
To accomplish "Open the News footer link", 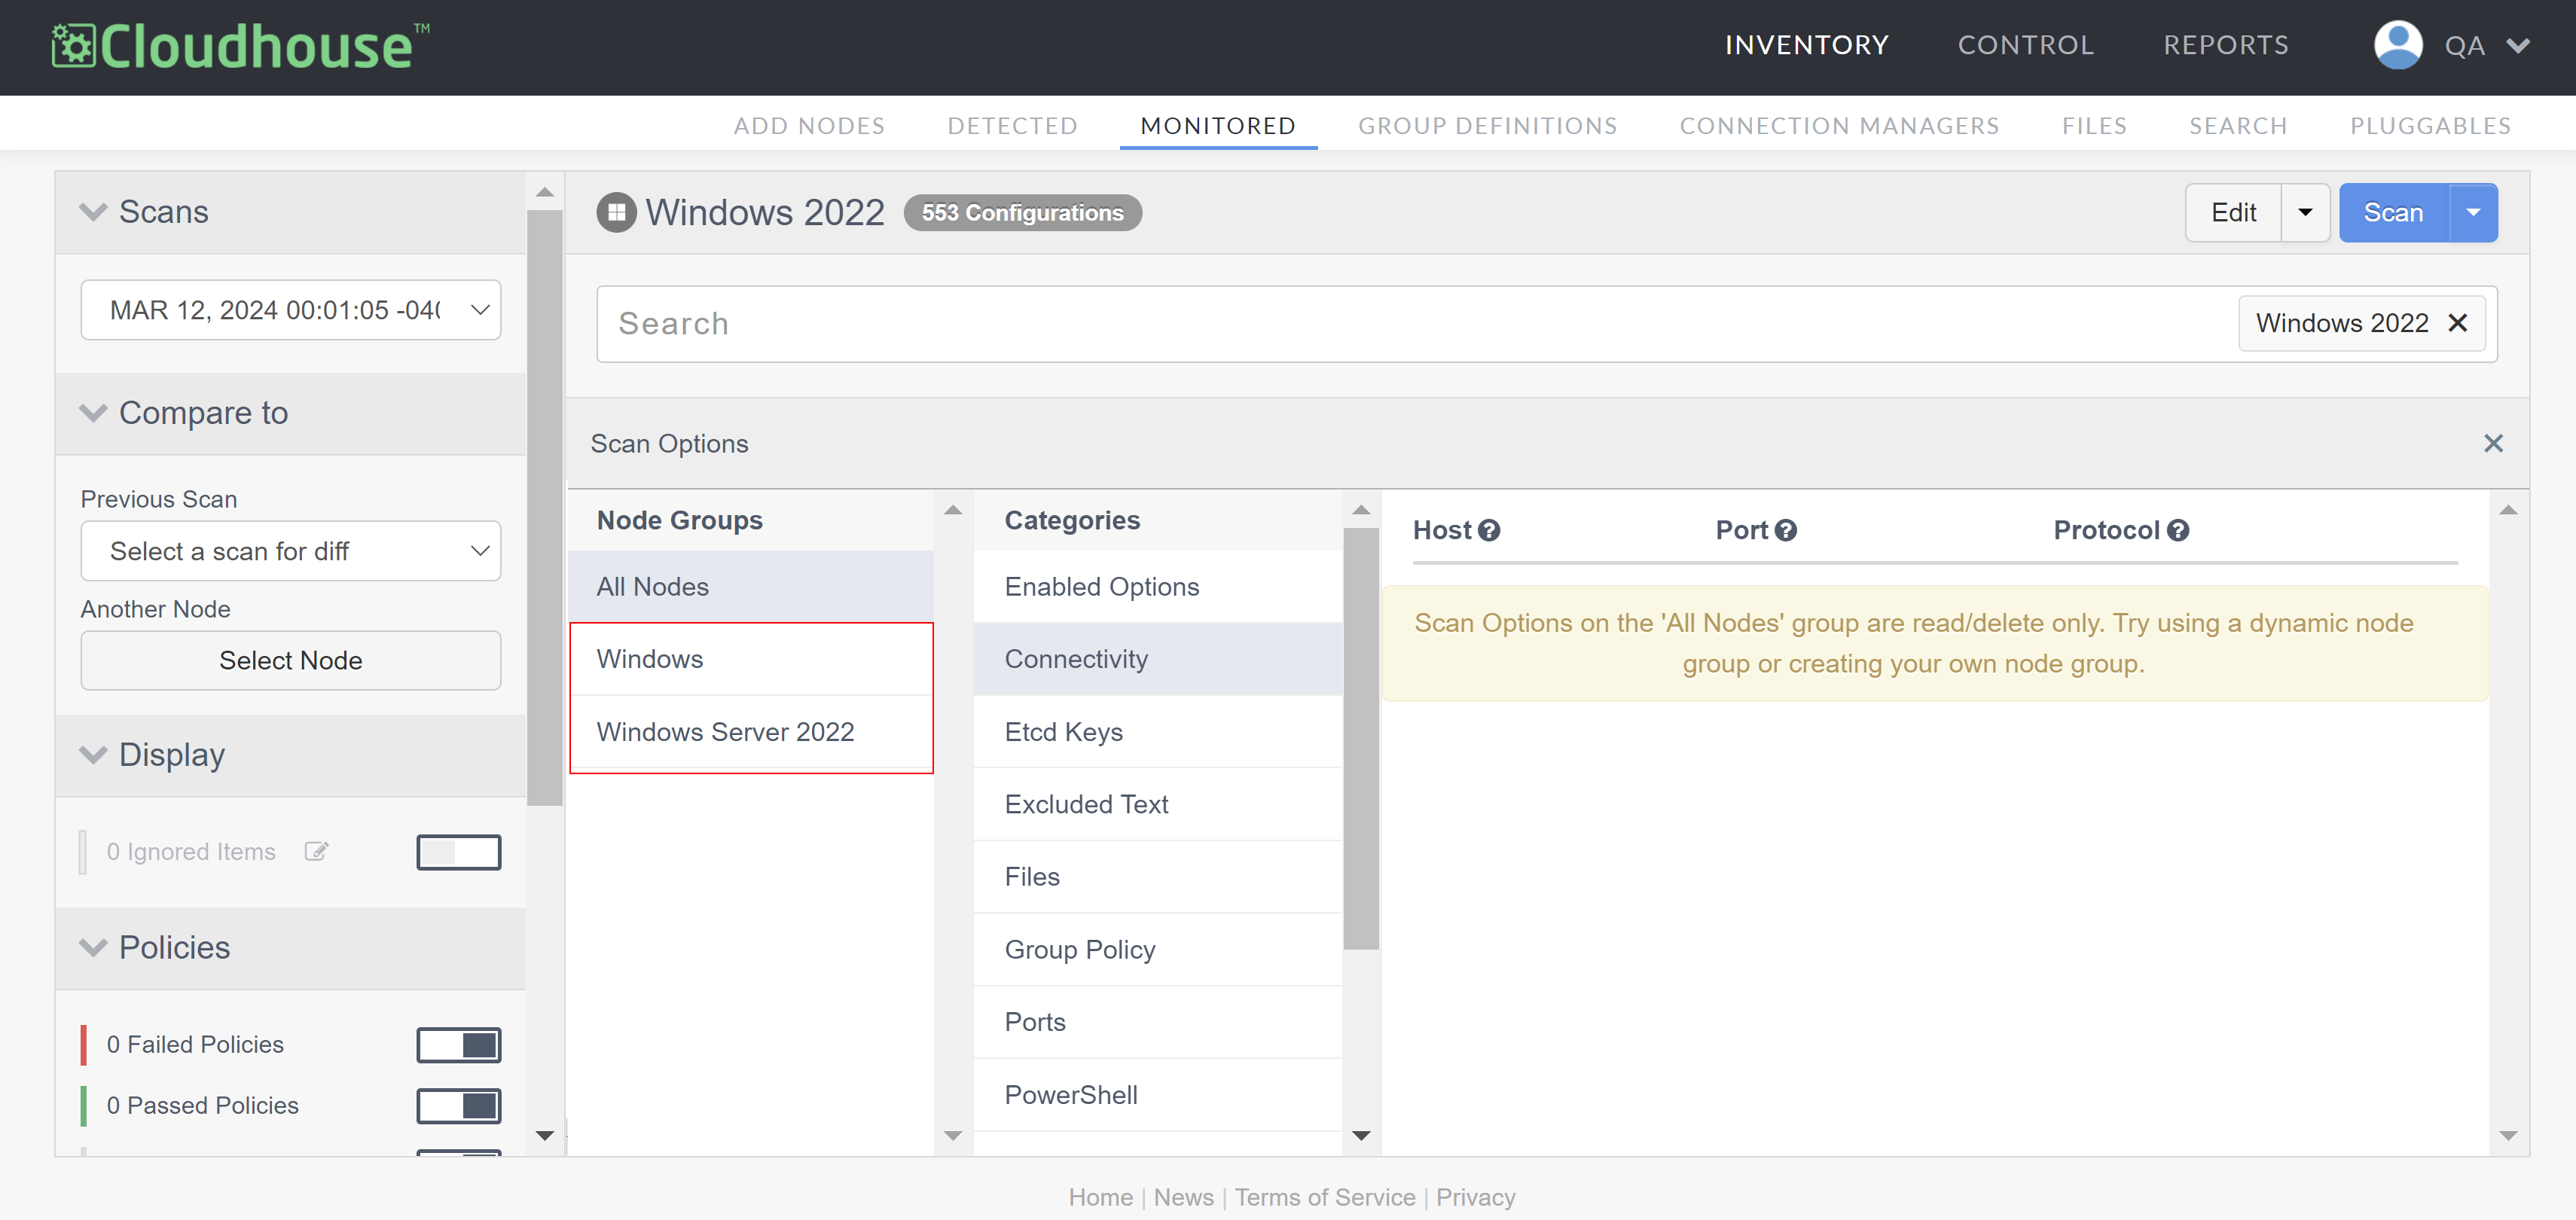I will tap(1183, 1197).
